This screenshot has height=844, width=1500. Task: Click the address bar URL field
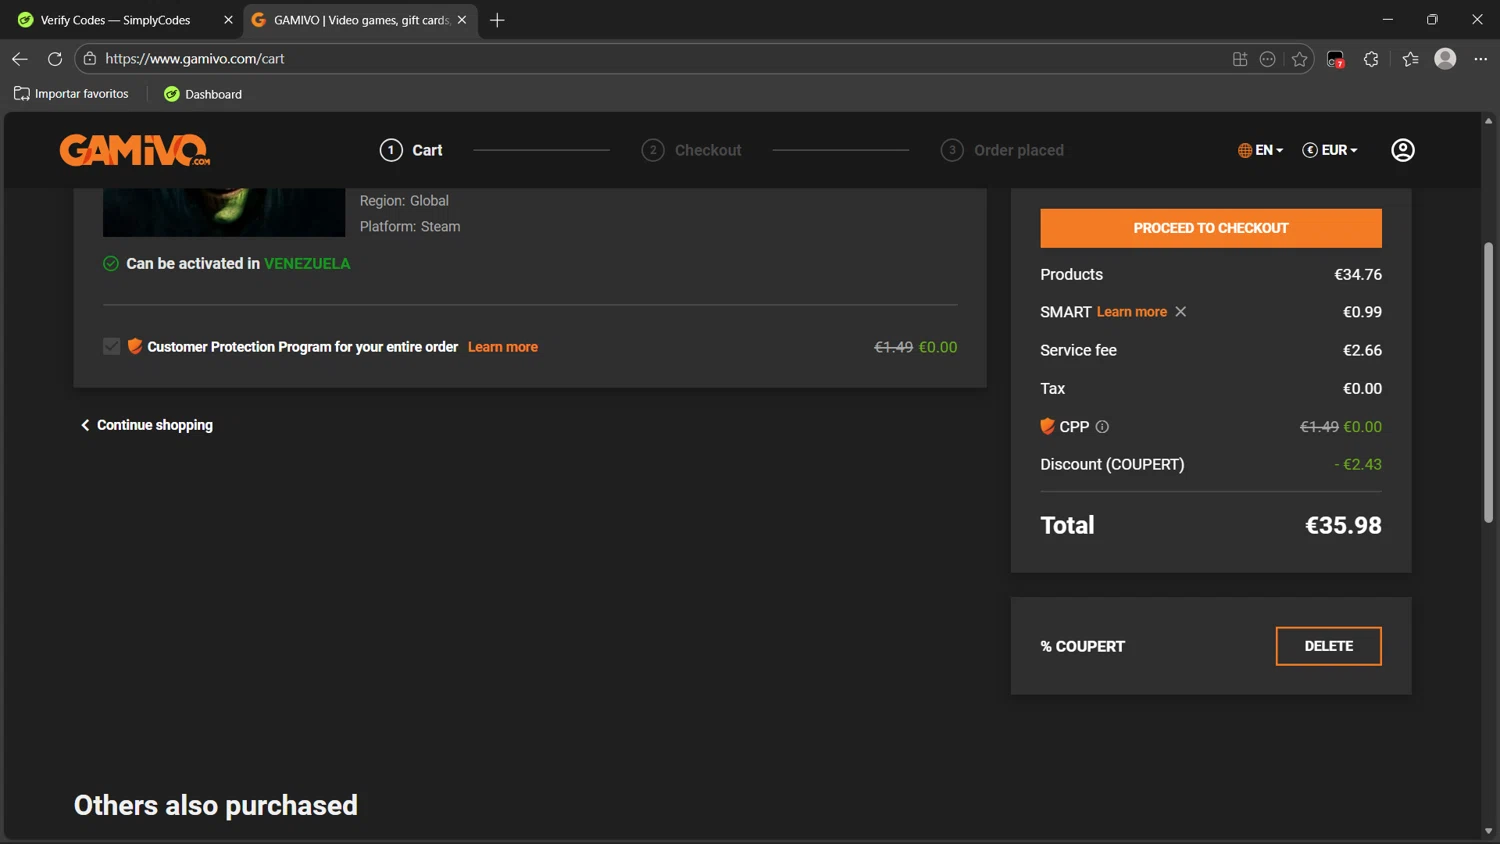tap(660, 59)
